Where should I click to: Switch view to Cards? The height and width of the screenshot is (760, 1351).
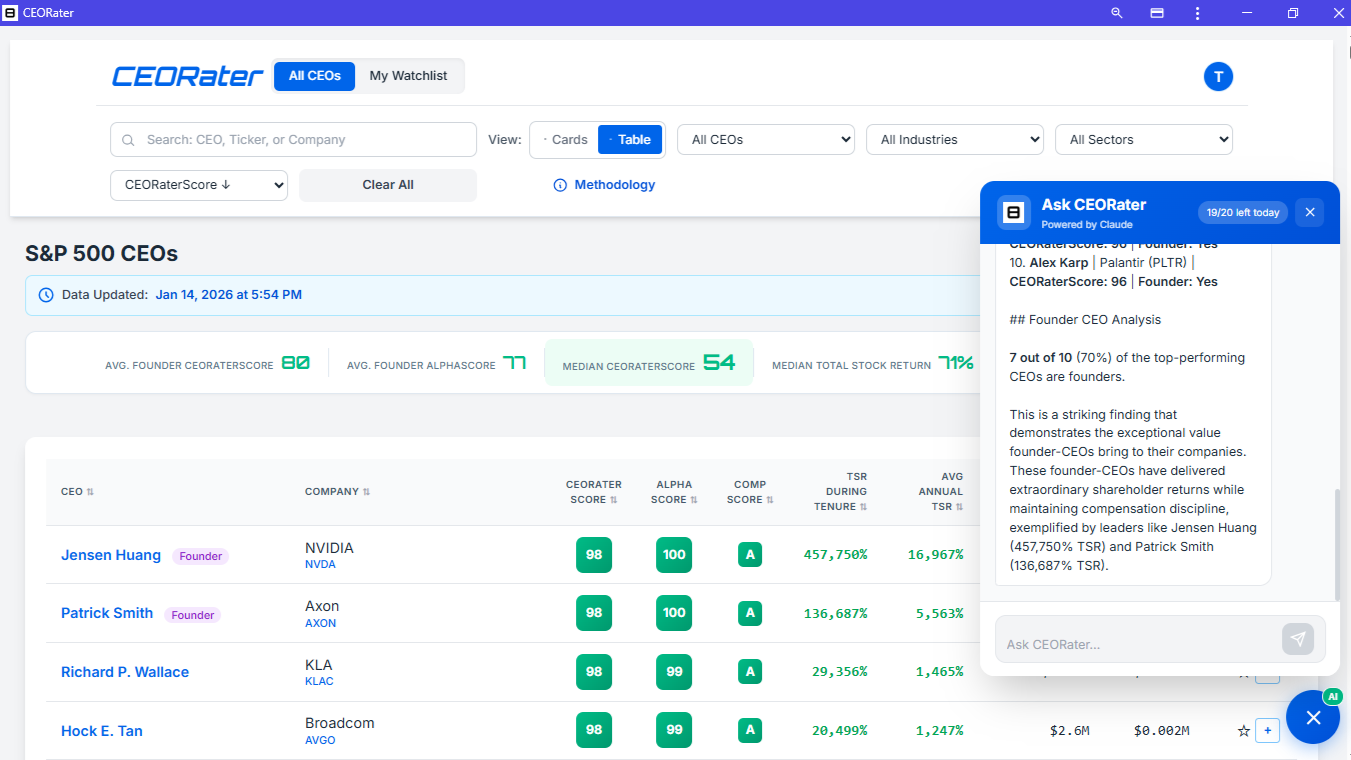point(565,140)
